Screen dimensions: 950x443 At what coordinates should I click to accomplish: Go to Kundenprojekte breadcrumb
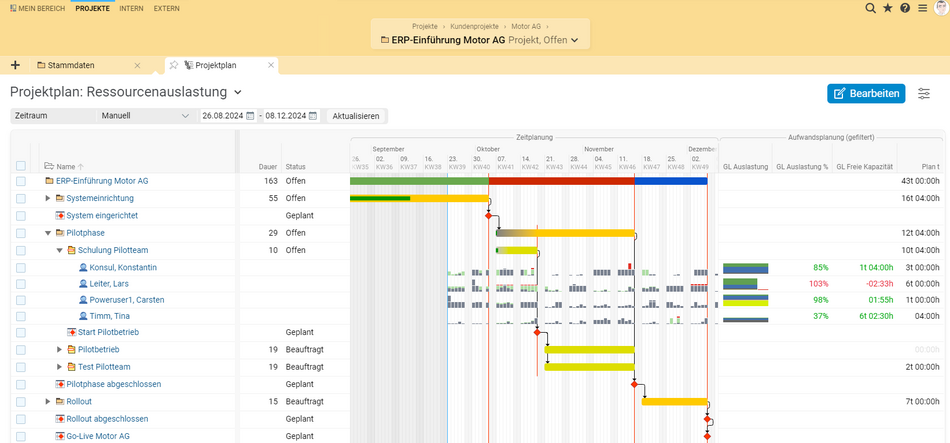coord(476,27)
